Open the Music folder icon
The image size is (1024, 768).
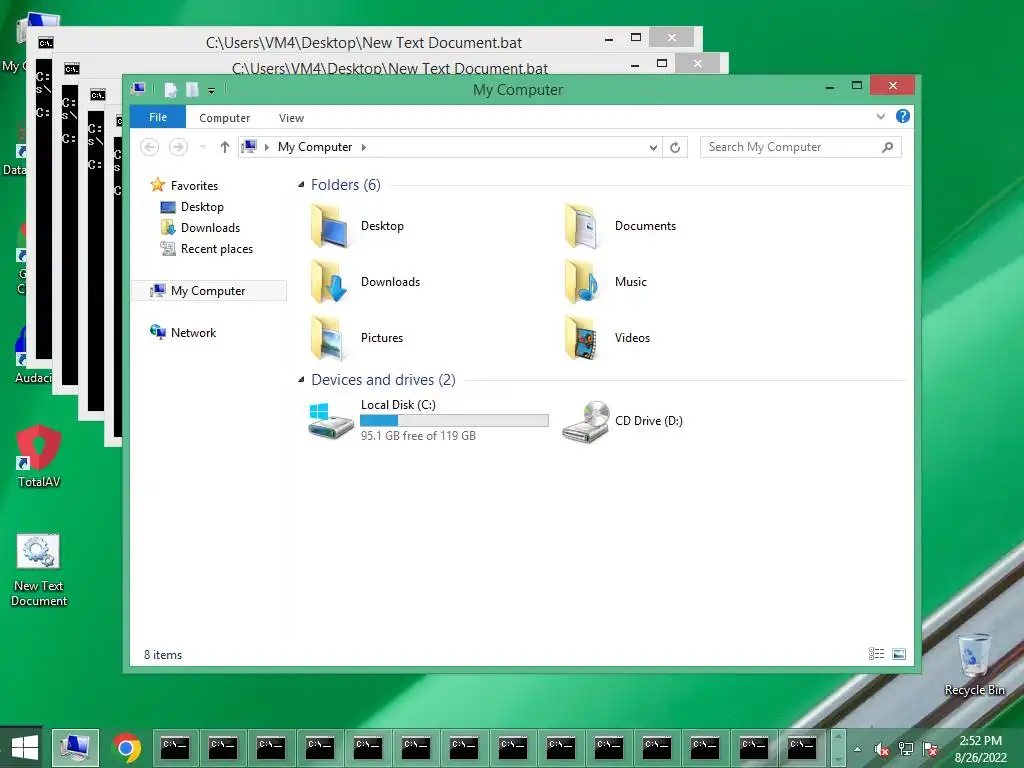pyautogui.click(x=581, y=282)
